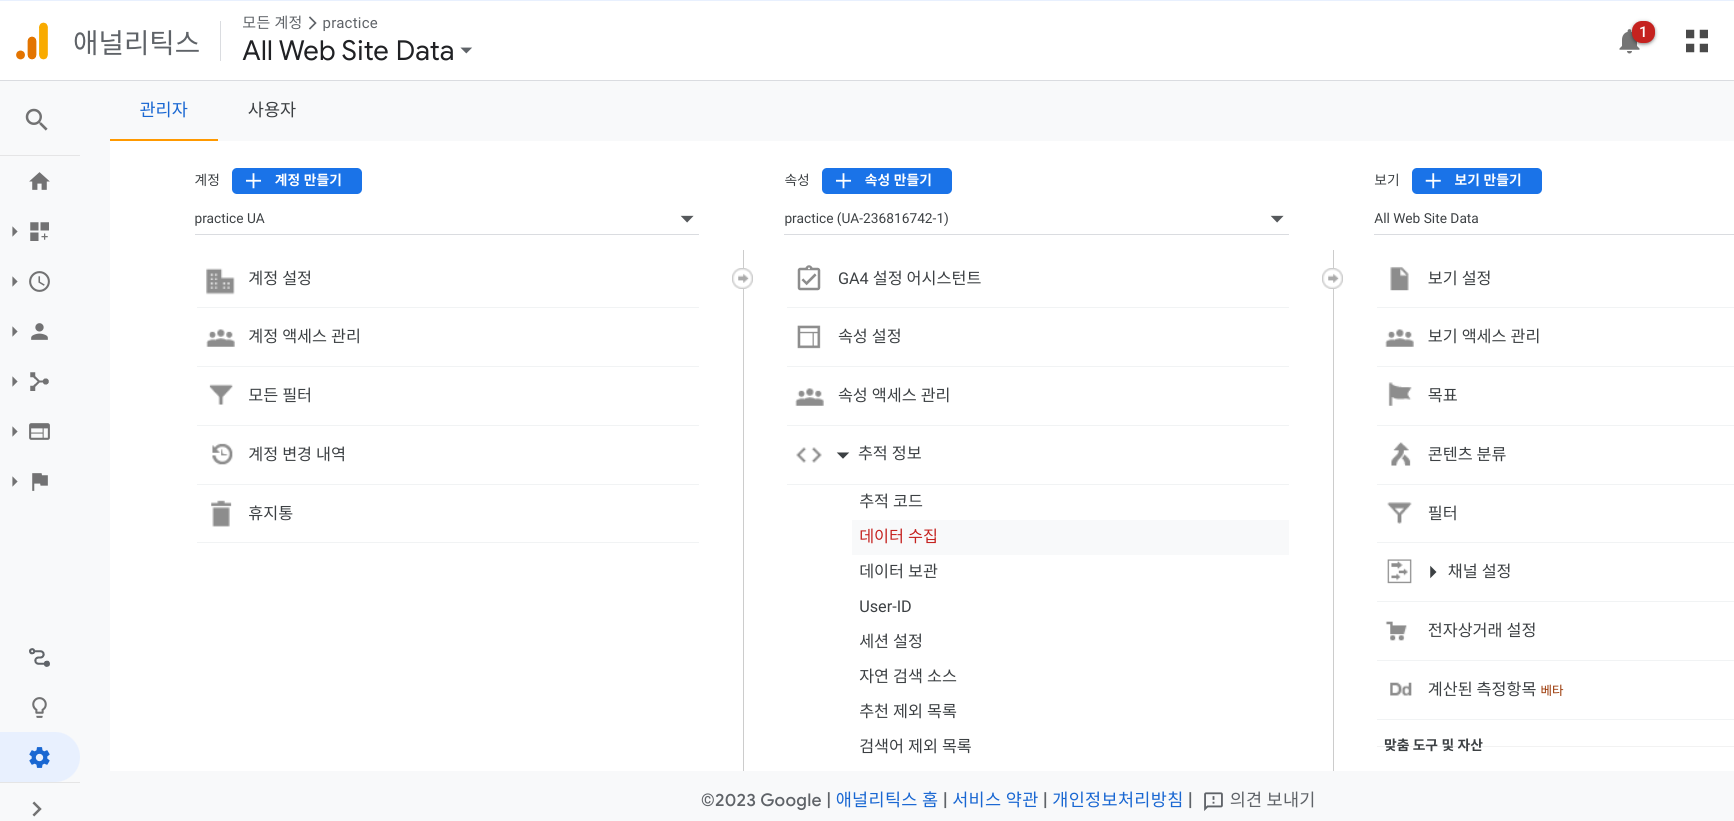Open the Realtime clock icon

[x=39, y=281]
